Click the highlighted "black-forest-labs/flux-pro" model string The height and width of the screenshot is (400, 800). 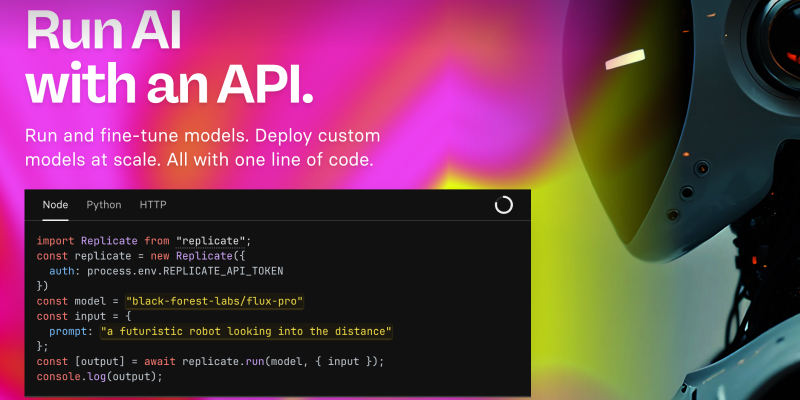215,302
